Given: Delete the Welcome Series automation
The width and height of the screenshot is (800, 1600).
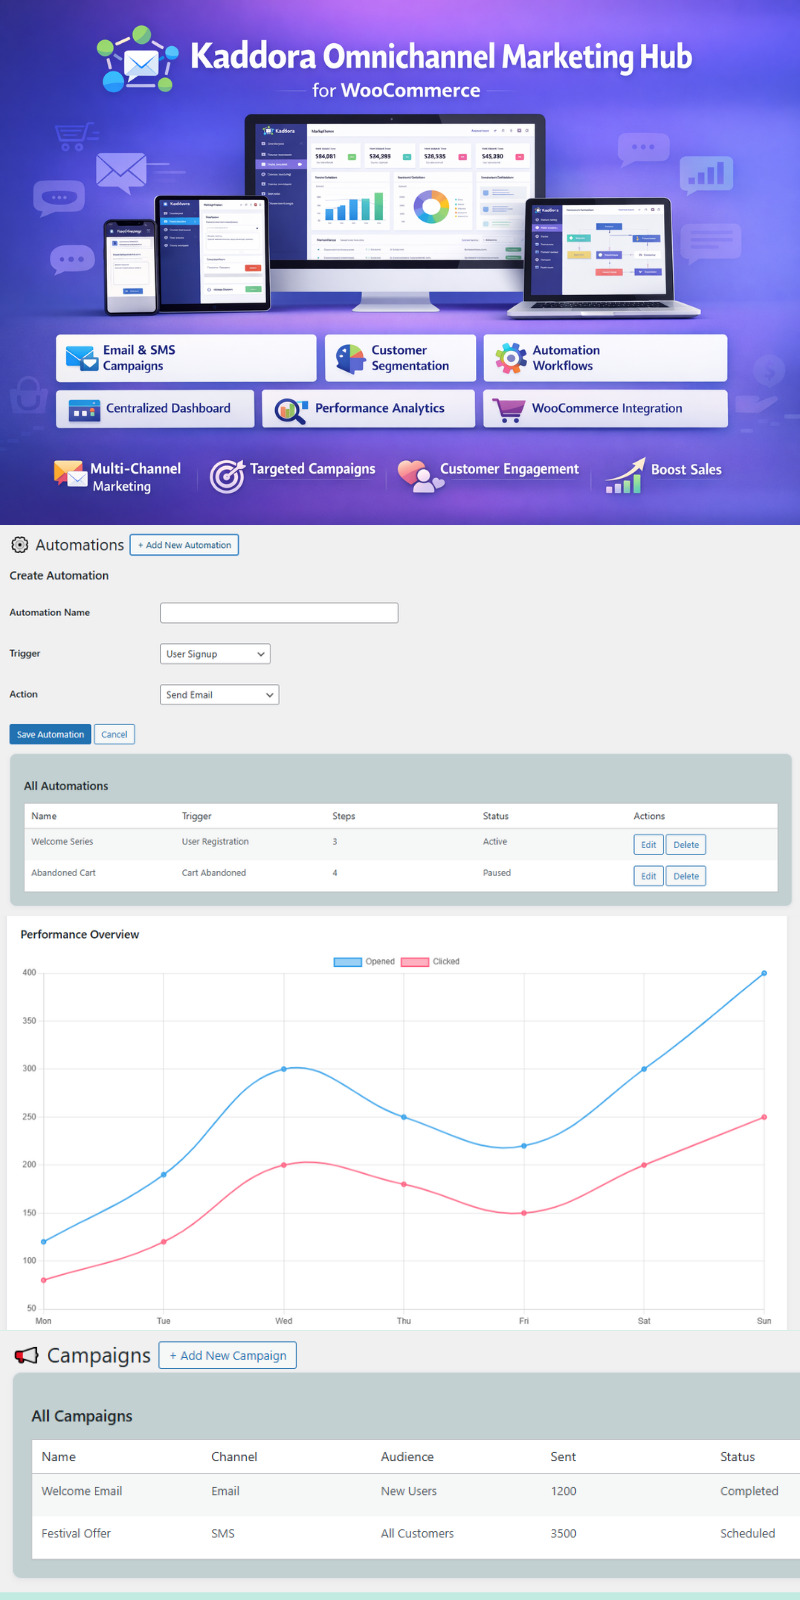Looking at the screenshot, I should pos(686,845).
